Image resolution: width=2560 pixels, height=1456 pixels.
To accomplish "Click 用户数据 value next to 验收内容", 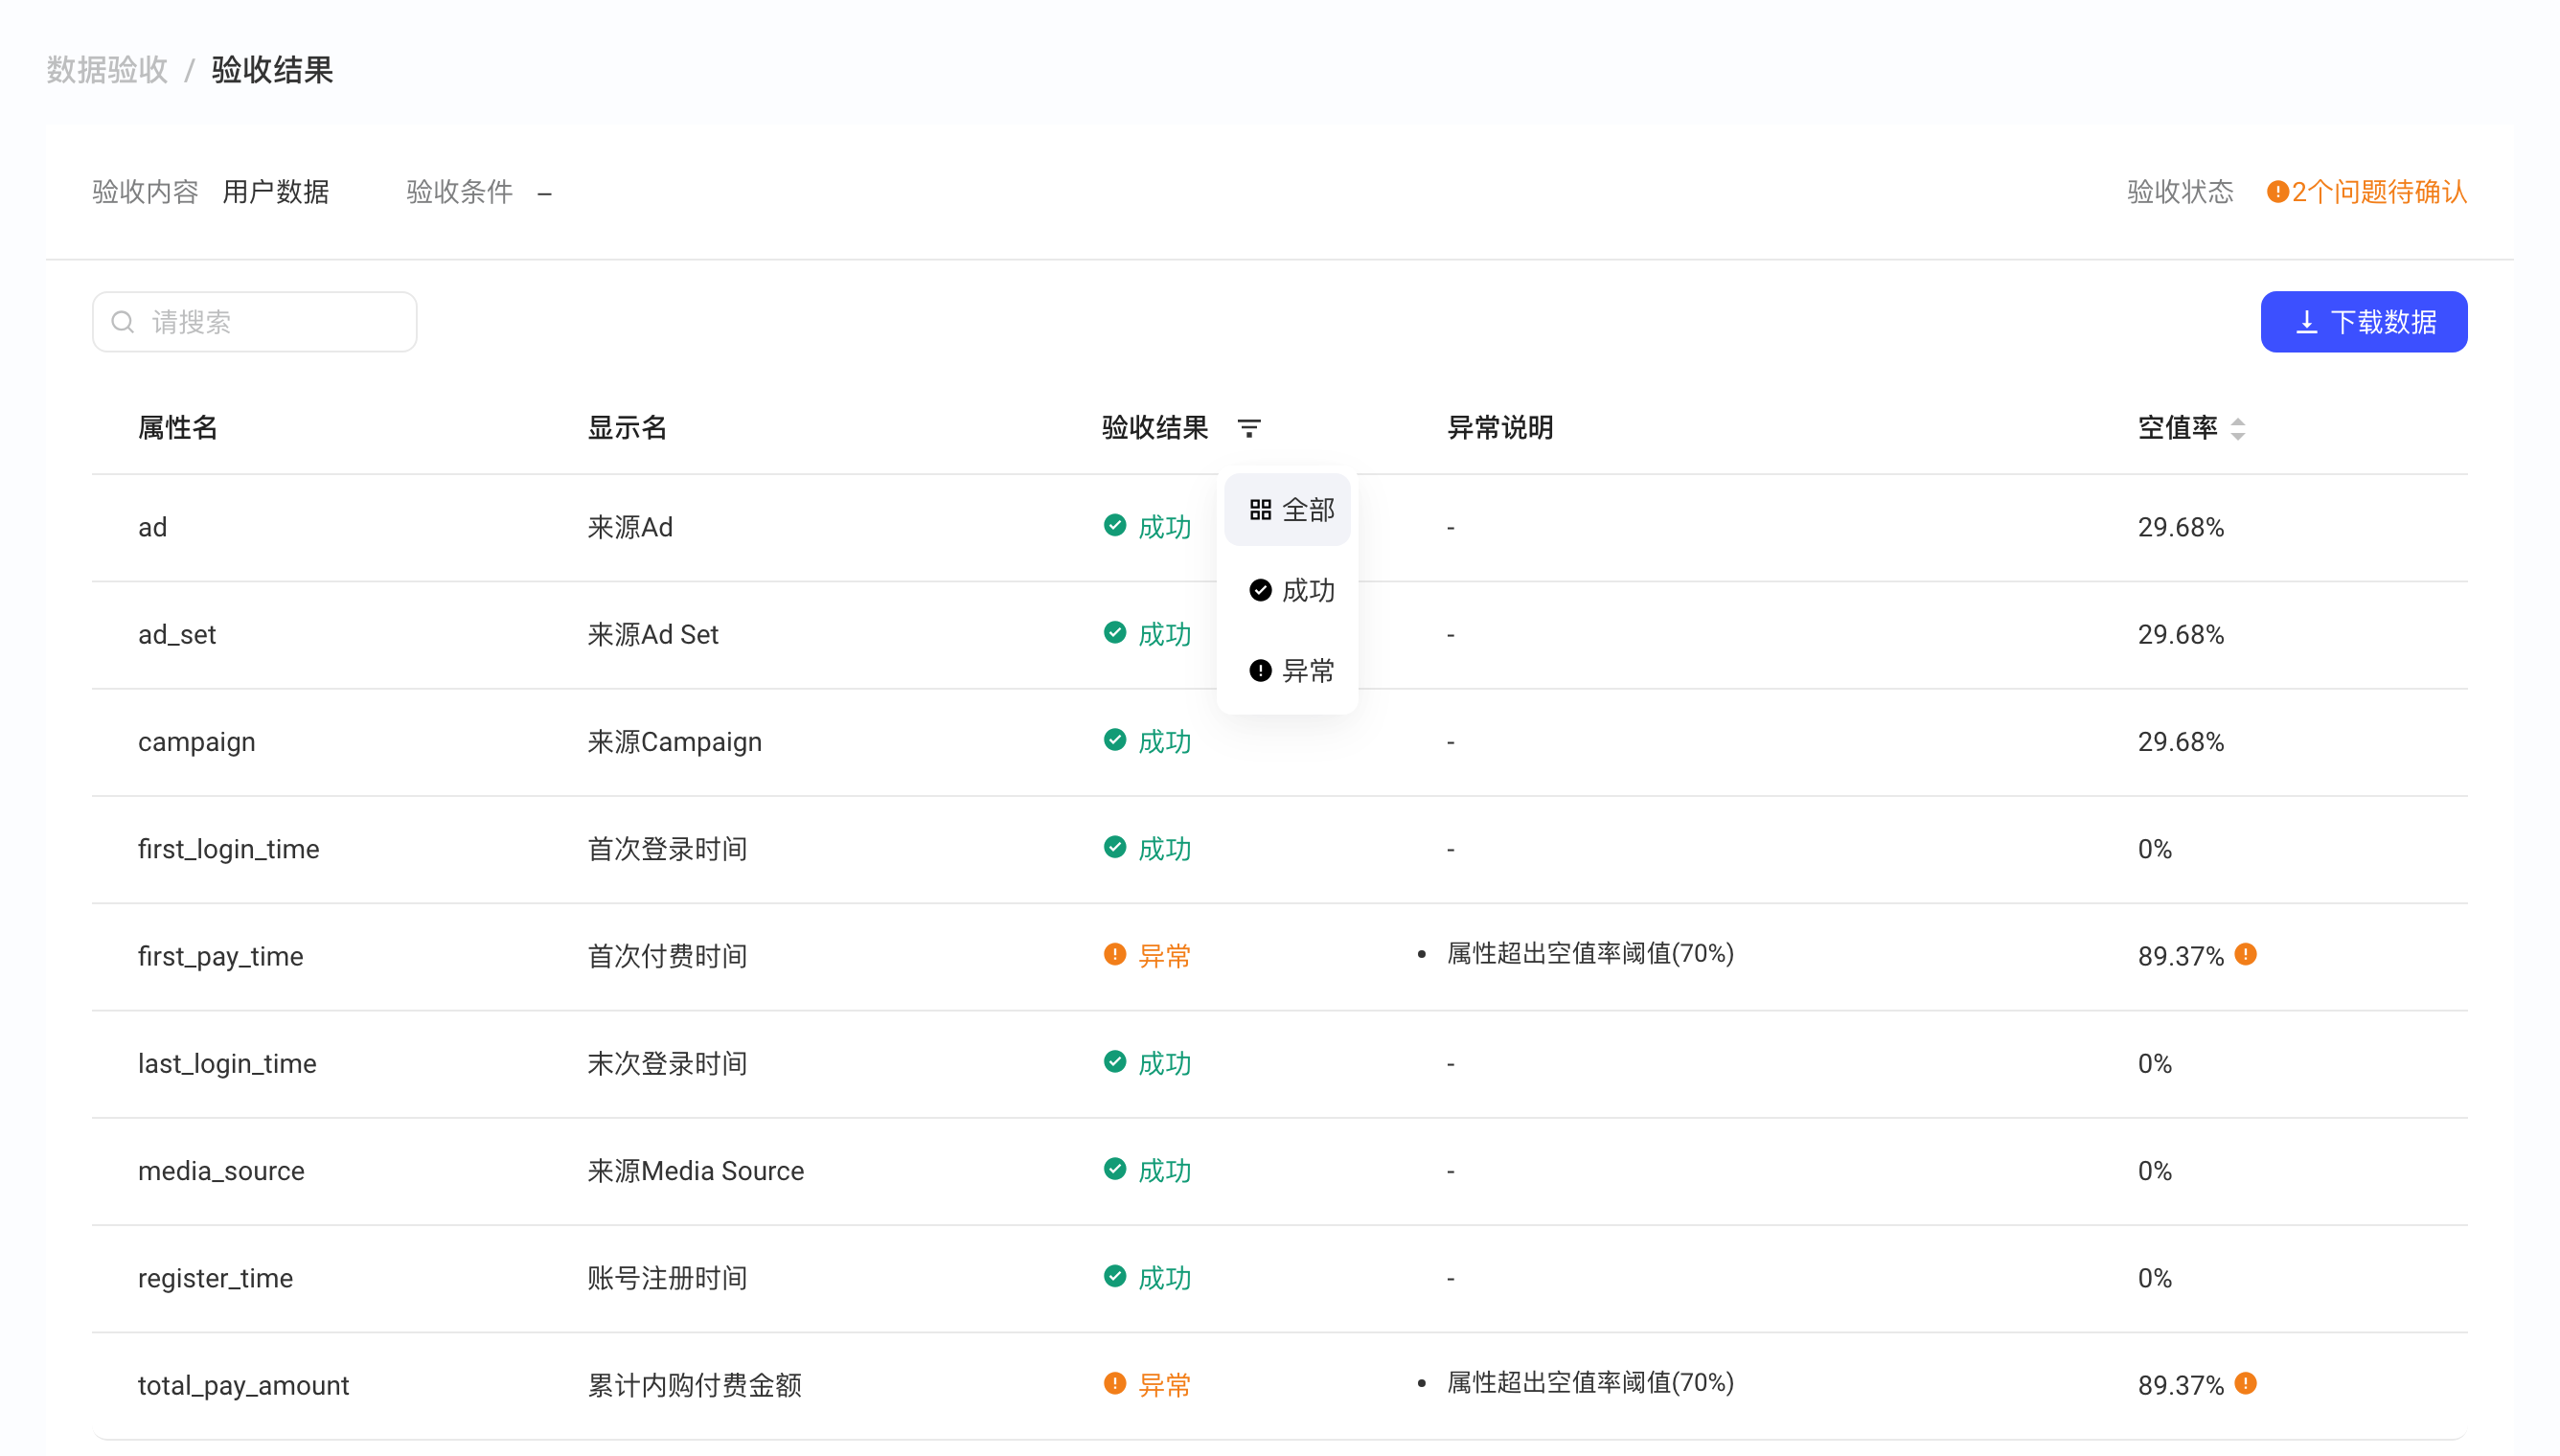I will coord(276,192).
